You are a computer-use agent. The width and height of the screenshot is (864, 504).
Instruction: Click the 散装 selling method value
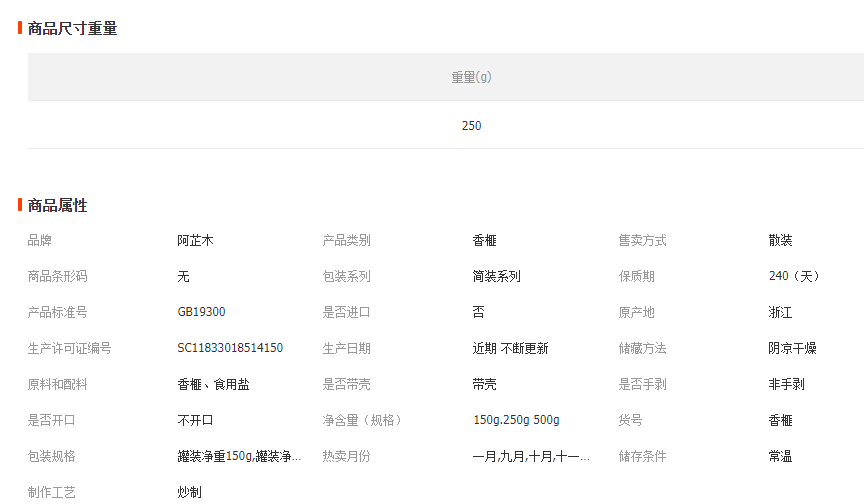point(781,240)
